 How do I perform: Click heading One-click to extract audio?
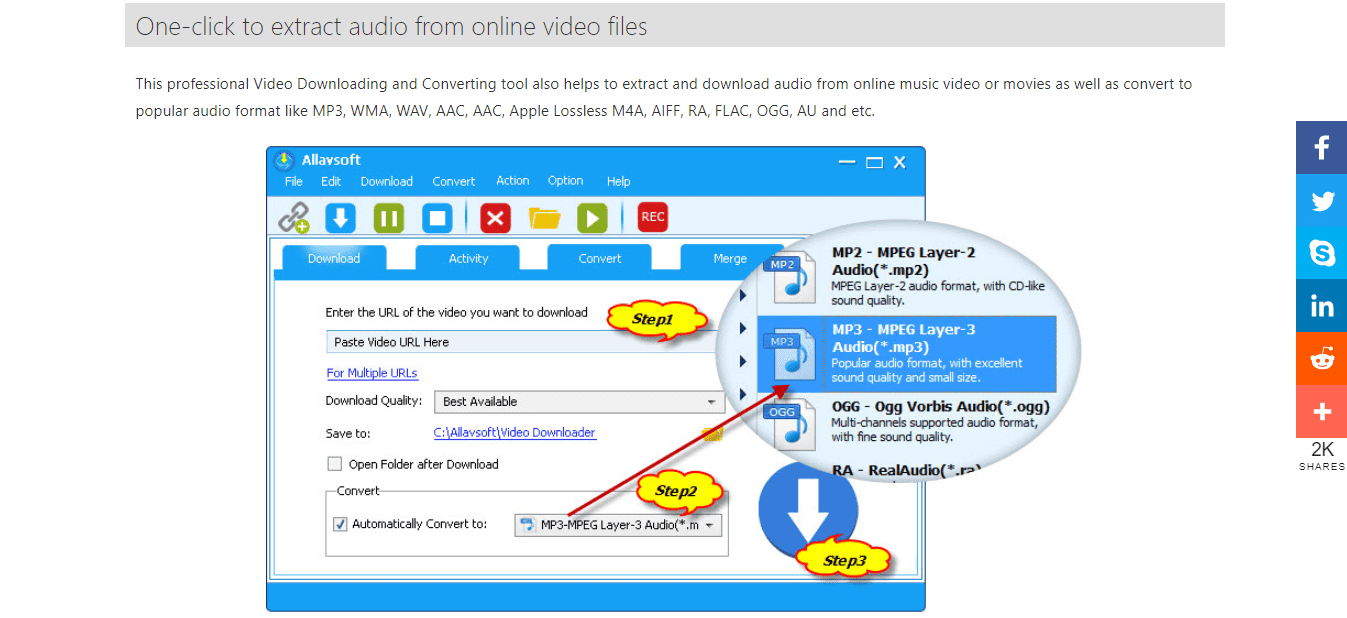pyautogui.click(x=392, y=26)
